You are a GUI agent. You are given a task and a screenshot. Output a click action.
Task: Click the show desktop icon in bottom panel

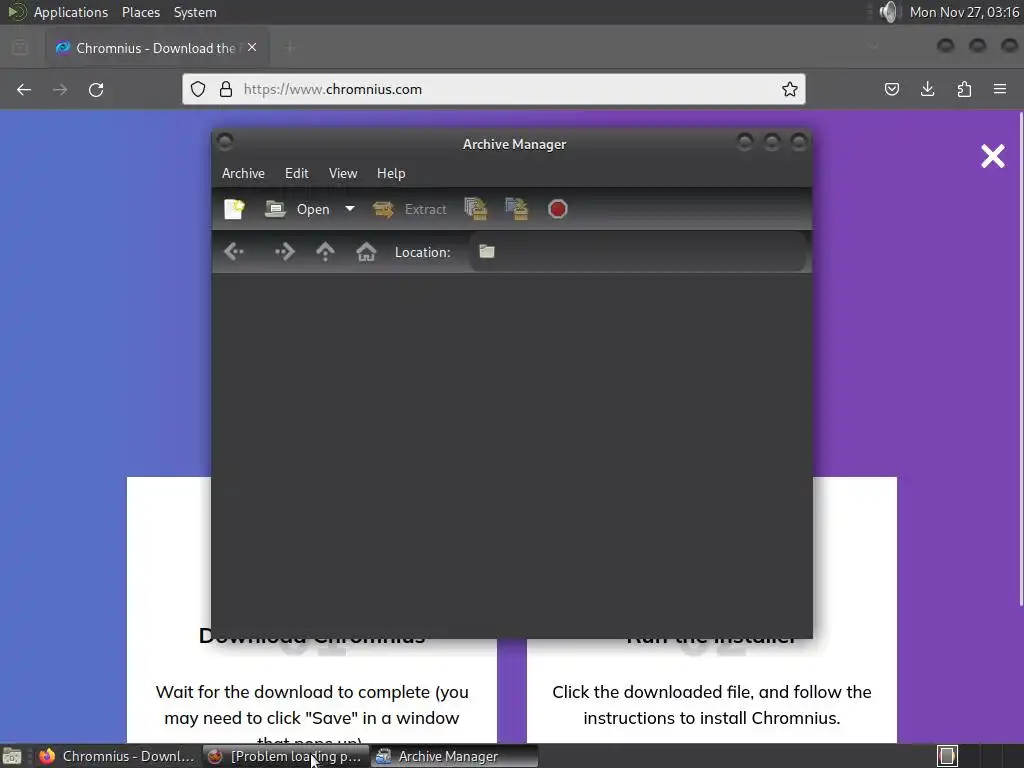click(x=12, y=756)
